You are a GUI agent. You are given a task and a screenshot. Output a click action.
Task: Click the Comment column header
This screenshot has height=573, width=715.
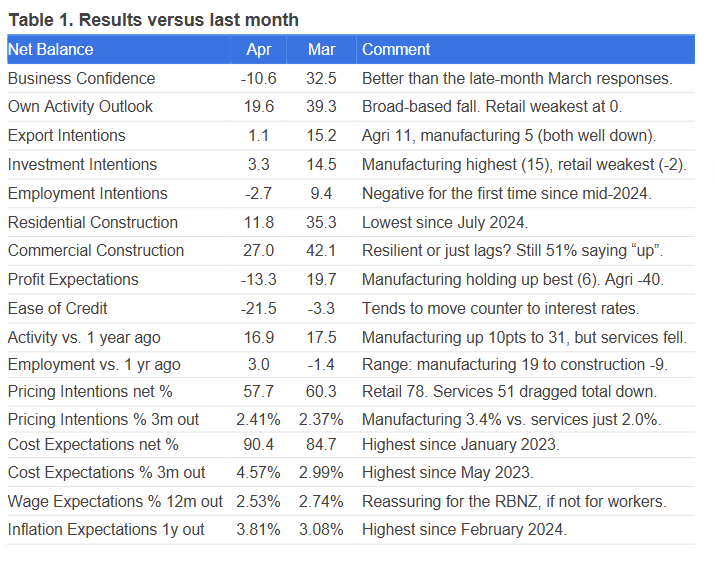click(396, 49)
